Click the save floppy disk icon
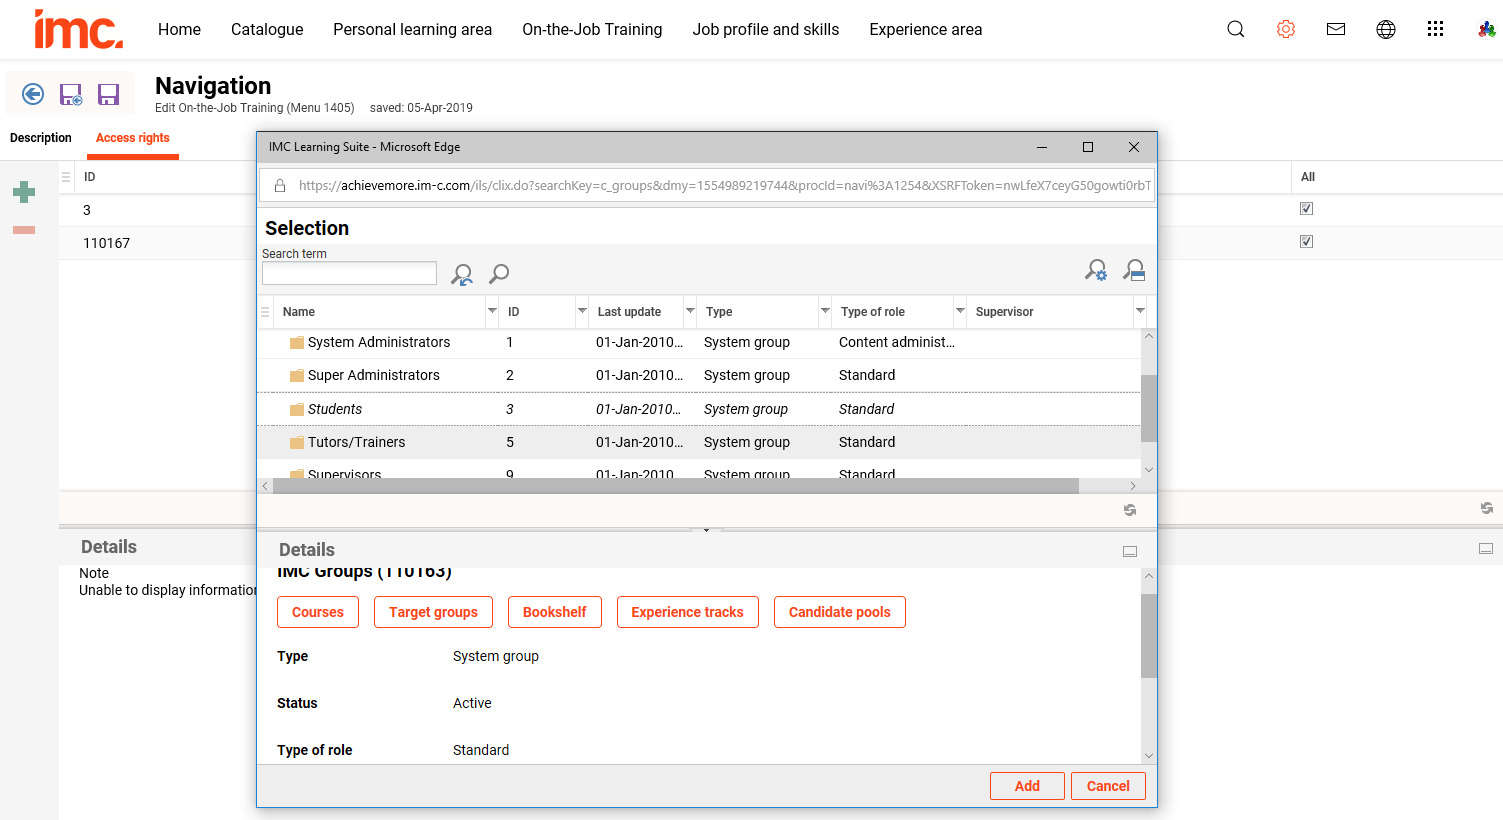1503x820 pixels. click(108, 94)
